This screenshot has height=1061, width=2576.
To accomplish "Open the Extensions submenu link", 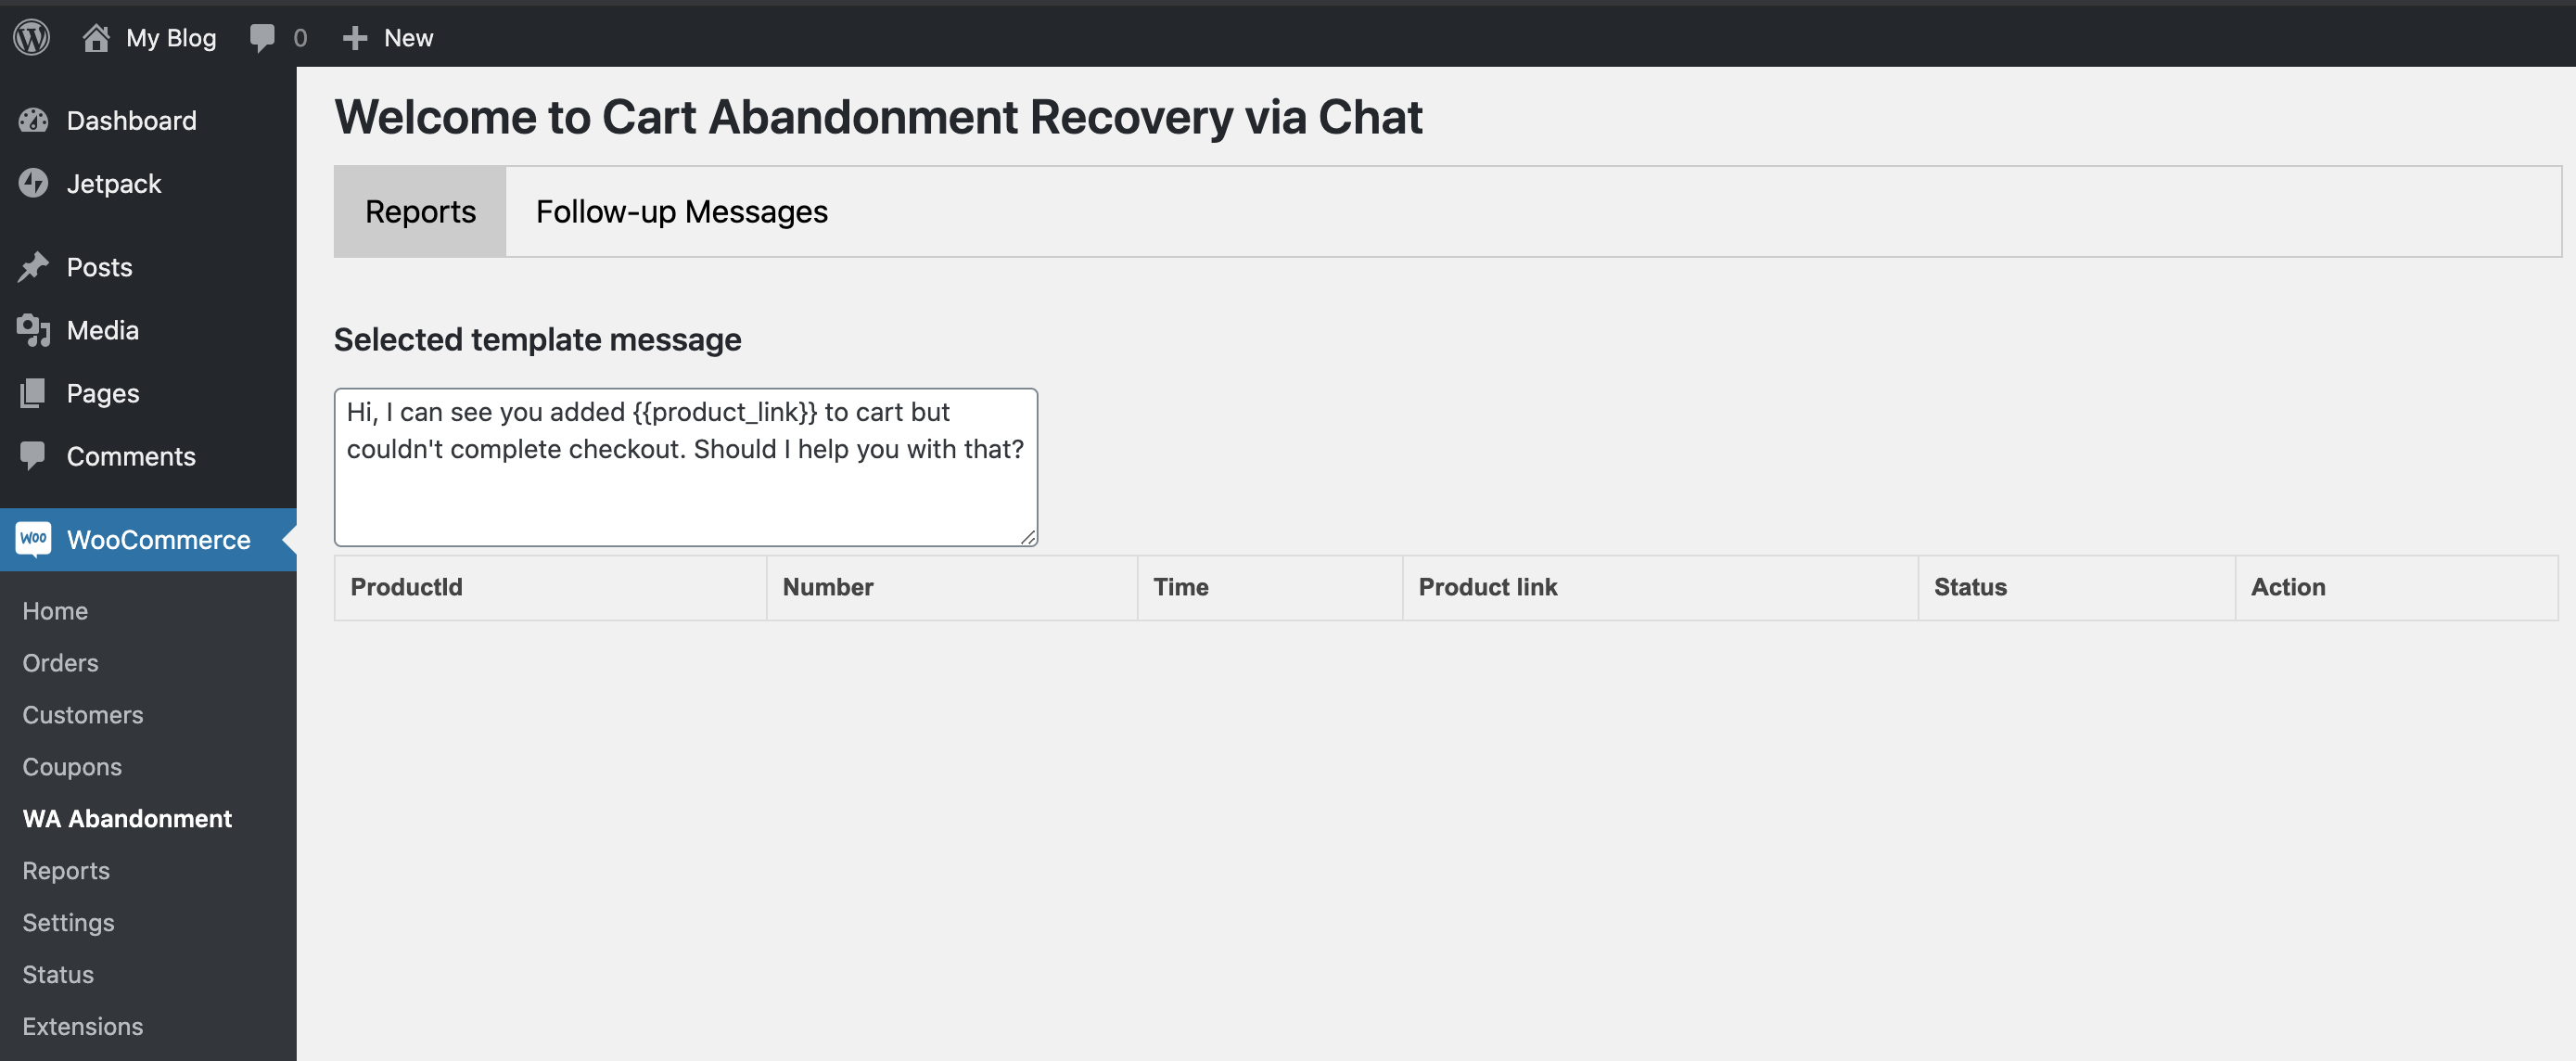I will [83, 1026].
